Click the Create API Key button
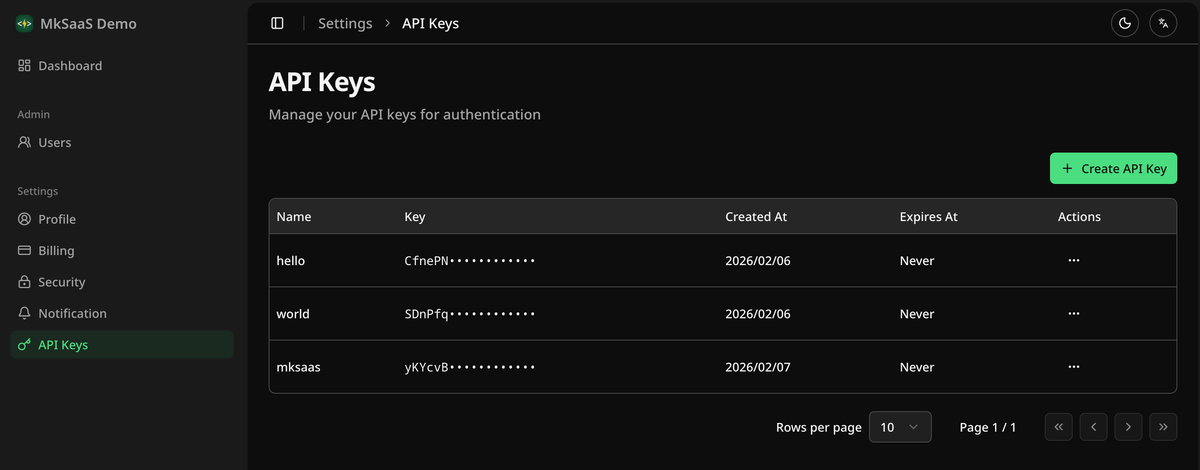The image size is (1200, 470). tap(1113, 169)
